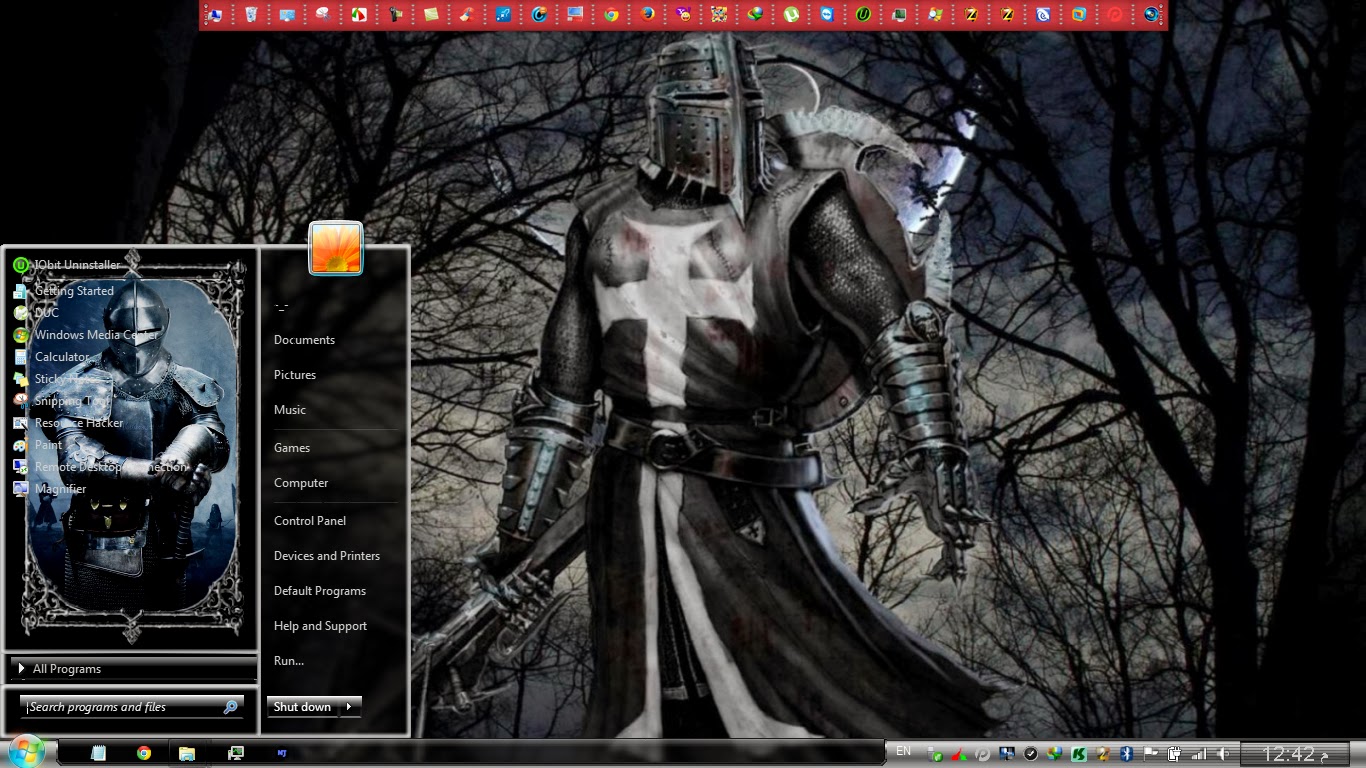This screenshot has width=1366, height=768.
Task: Launch TeamViewer from top dock
Action: pos(827,15)
